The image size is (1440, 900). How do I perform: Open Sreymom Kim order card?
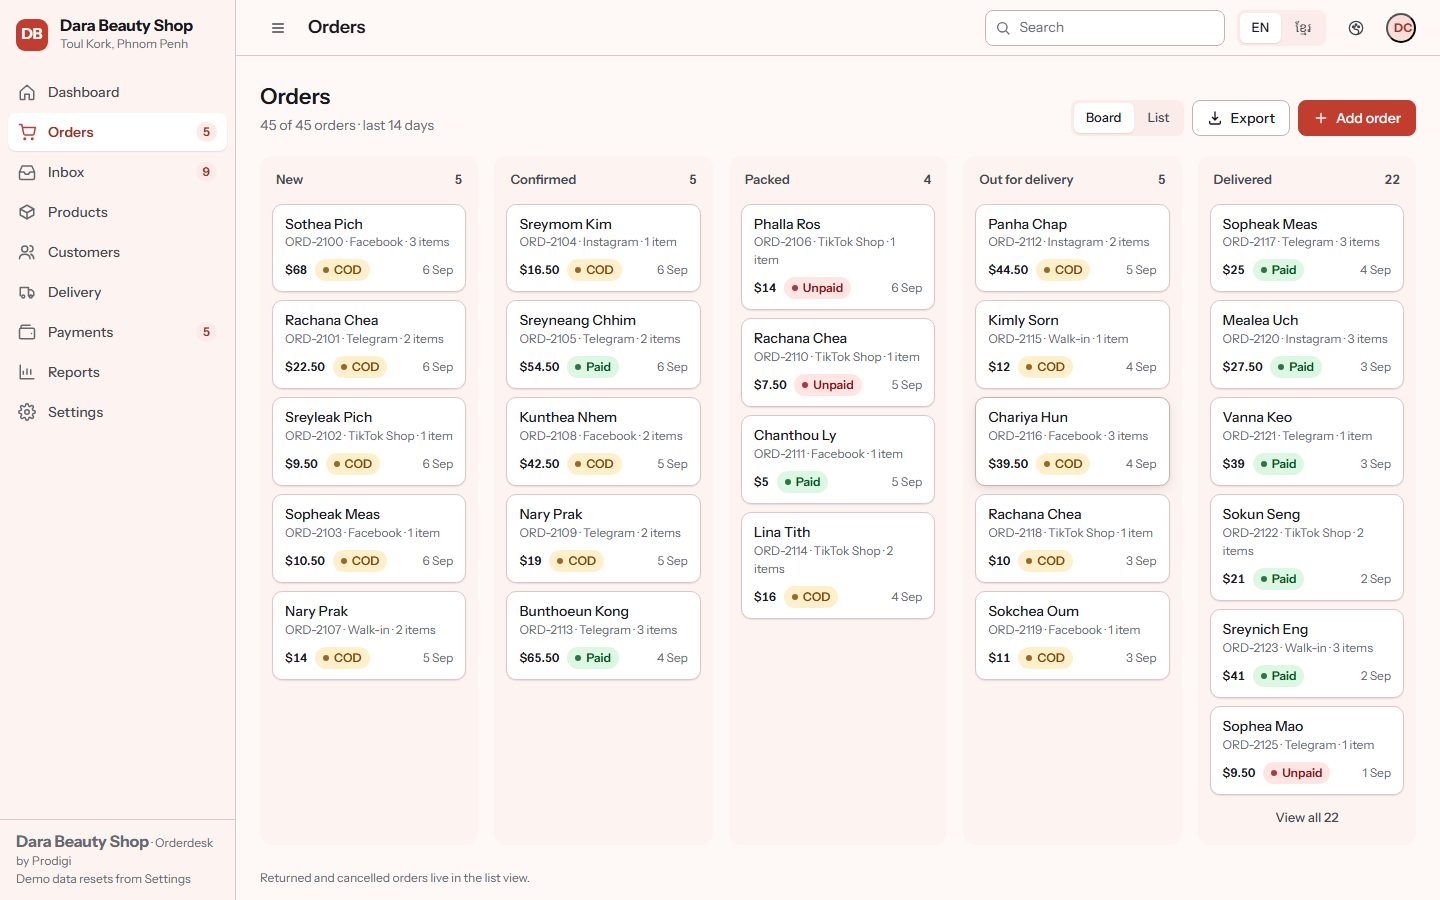pyautogui.click(x=603, y=248)
